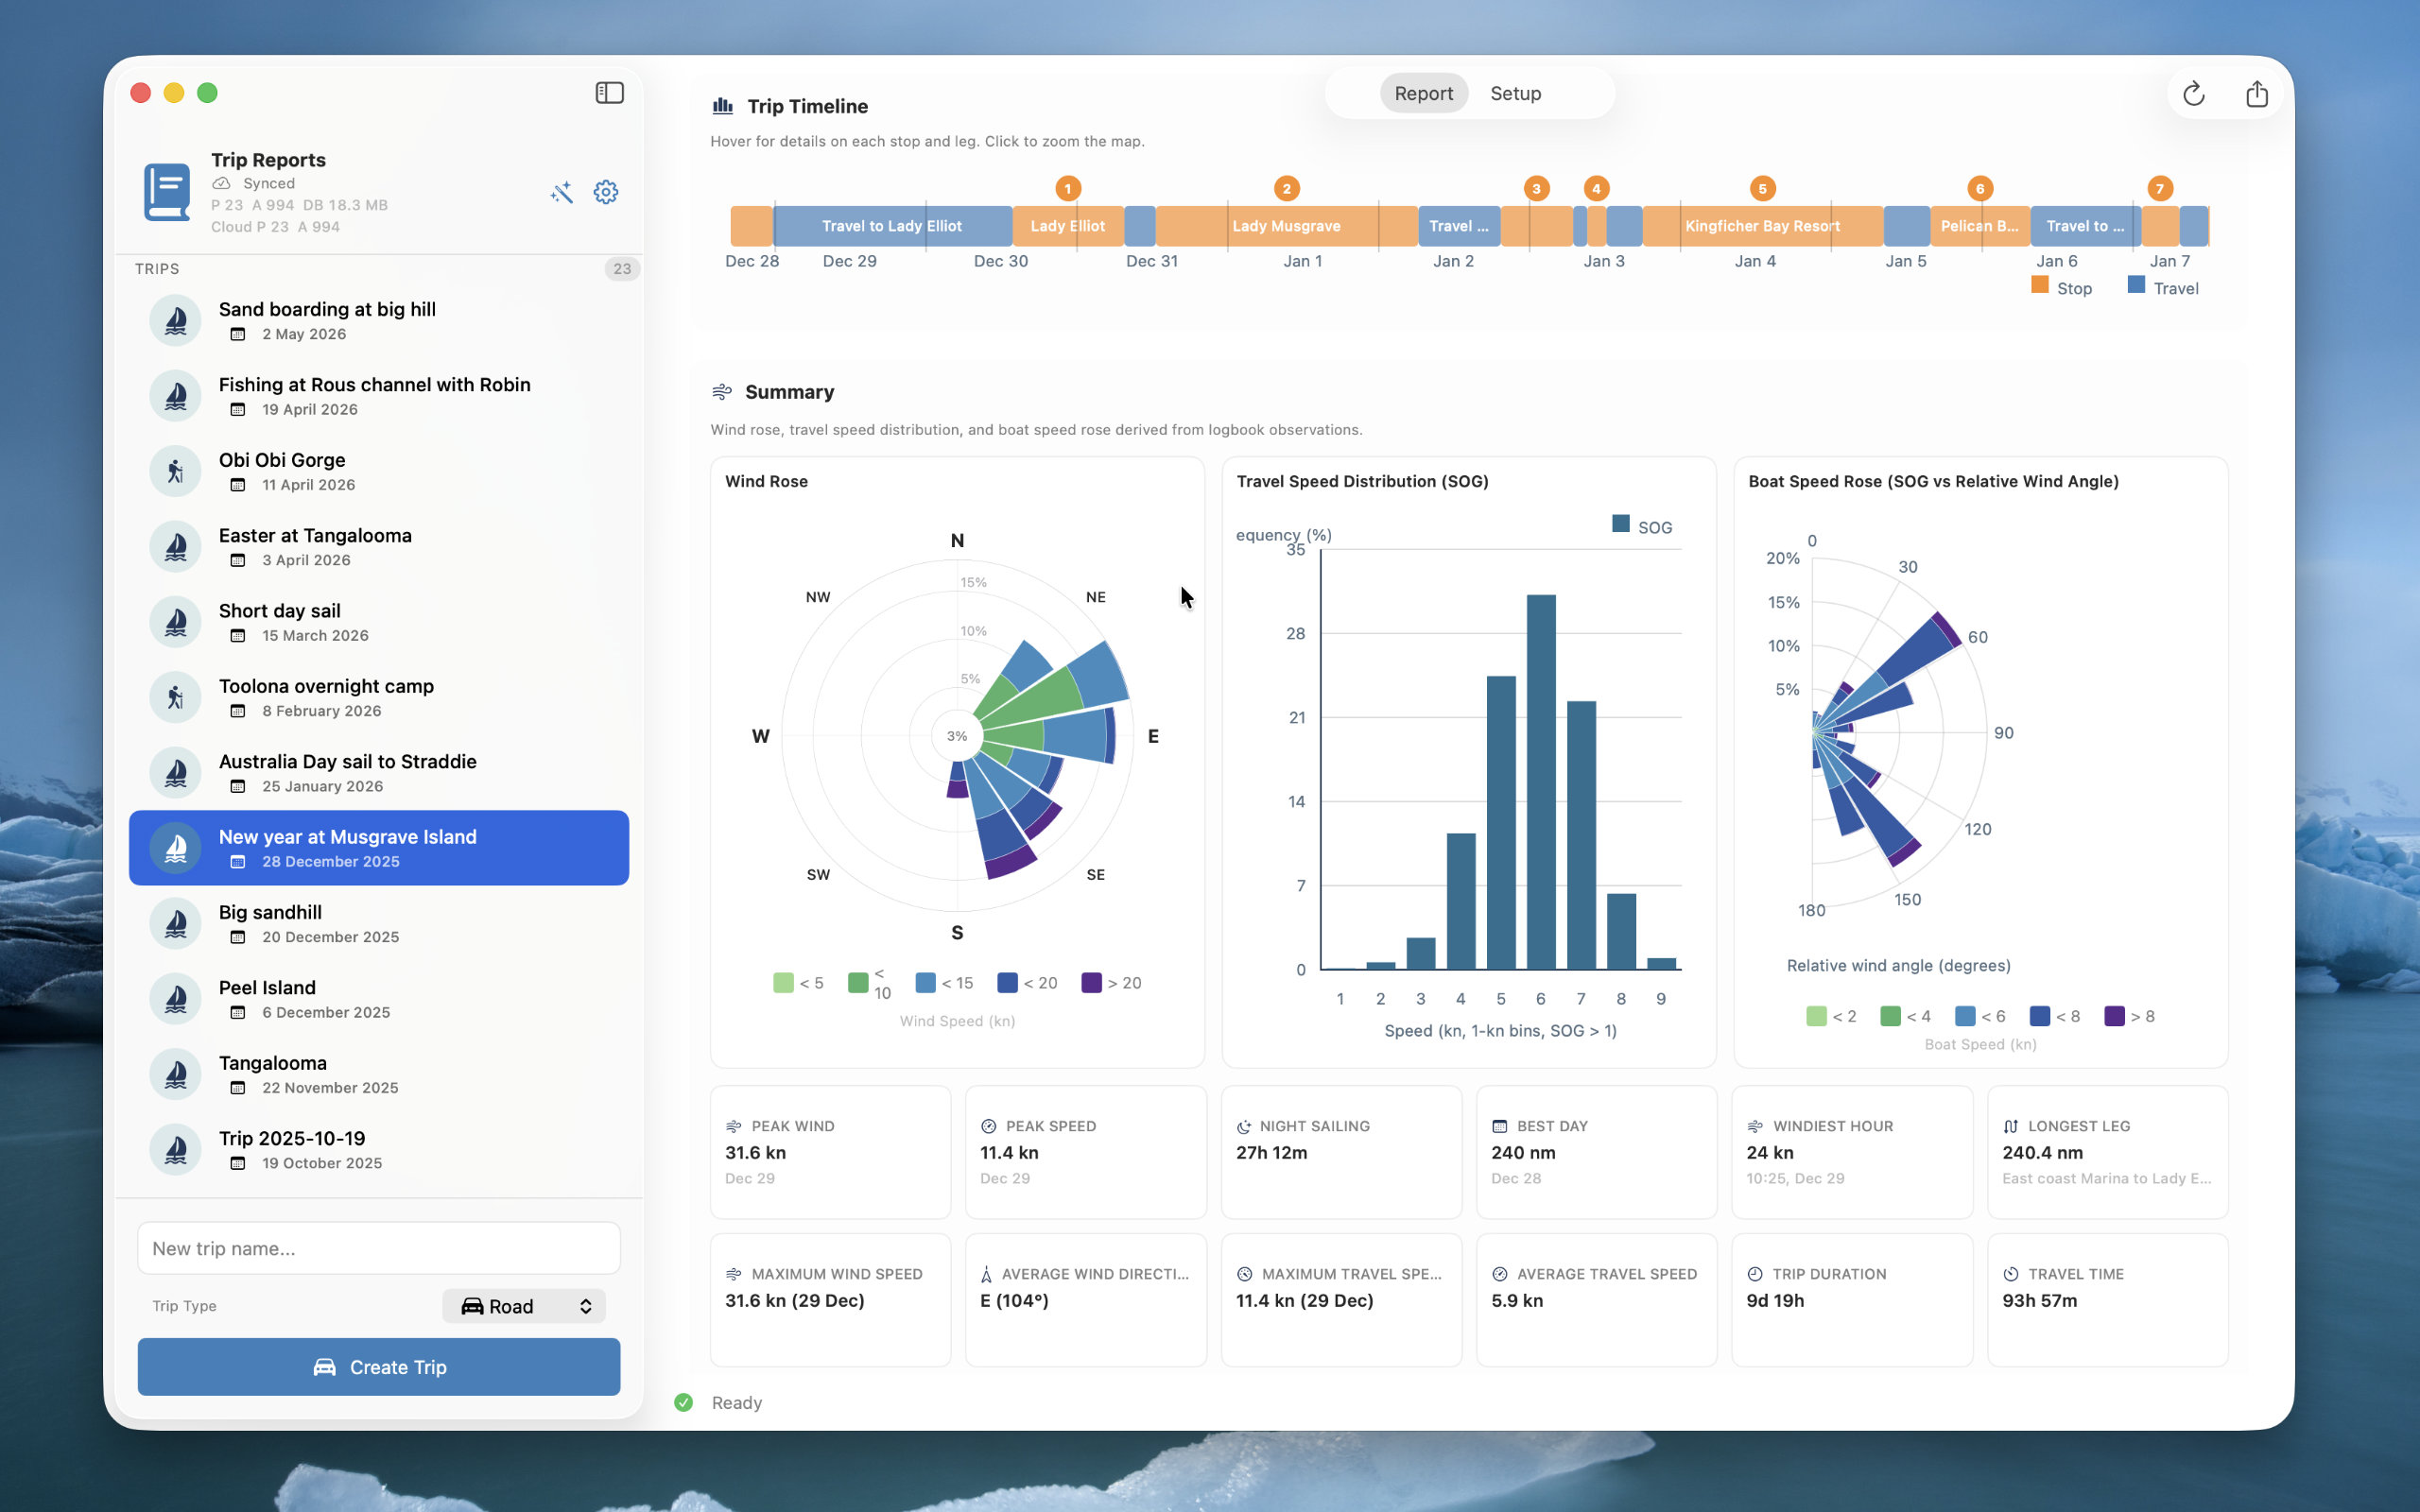Open Big sandhill trip report
2420x1512 pixels.
379,924
